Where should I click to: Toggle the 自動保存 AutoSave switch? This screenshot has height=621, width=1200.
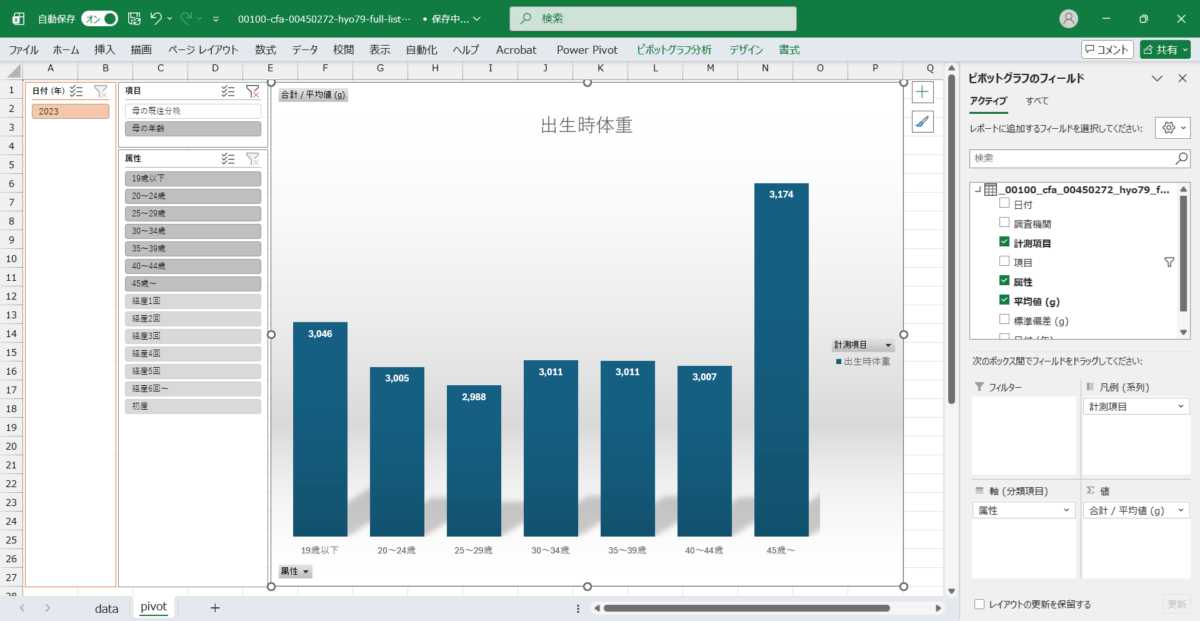click(99, 19)
